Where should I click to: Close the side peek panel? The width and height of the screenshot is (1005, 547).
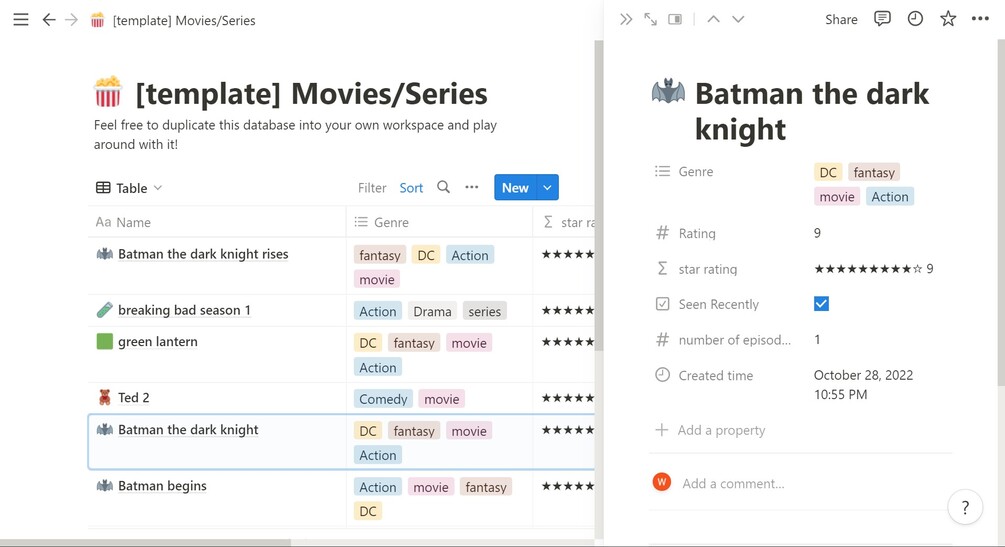626,19
